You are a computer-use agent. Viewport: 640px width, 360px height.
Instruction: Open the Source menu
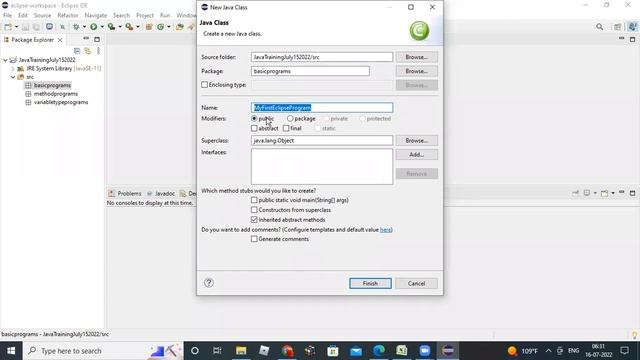click(x=42, y=15)
